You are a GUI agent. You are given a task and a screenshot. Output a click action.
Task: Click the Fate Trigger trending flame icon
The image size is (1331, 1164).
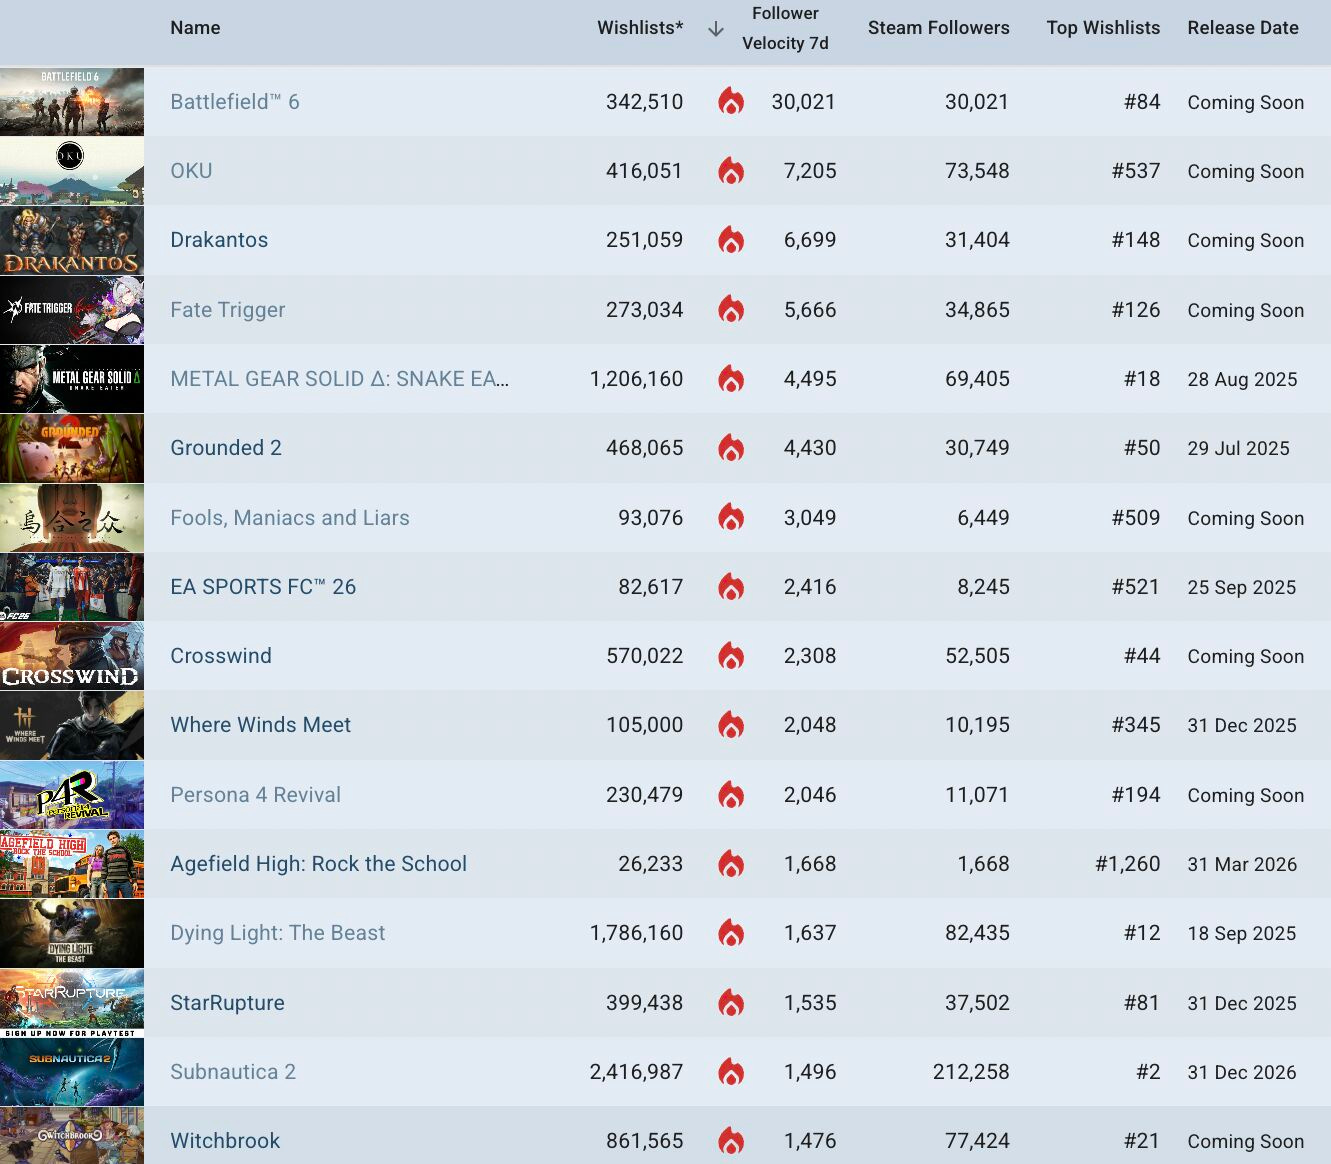(731, 309)
